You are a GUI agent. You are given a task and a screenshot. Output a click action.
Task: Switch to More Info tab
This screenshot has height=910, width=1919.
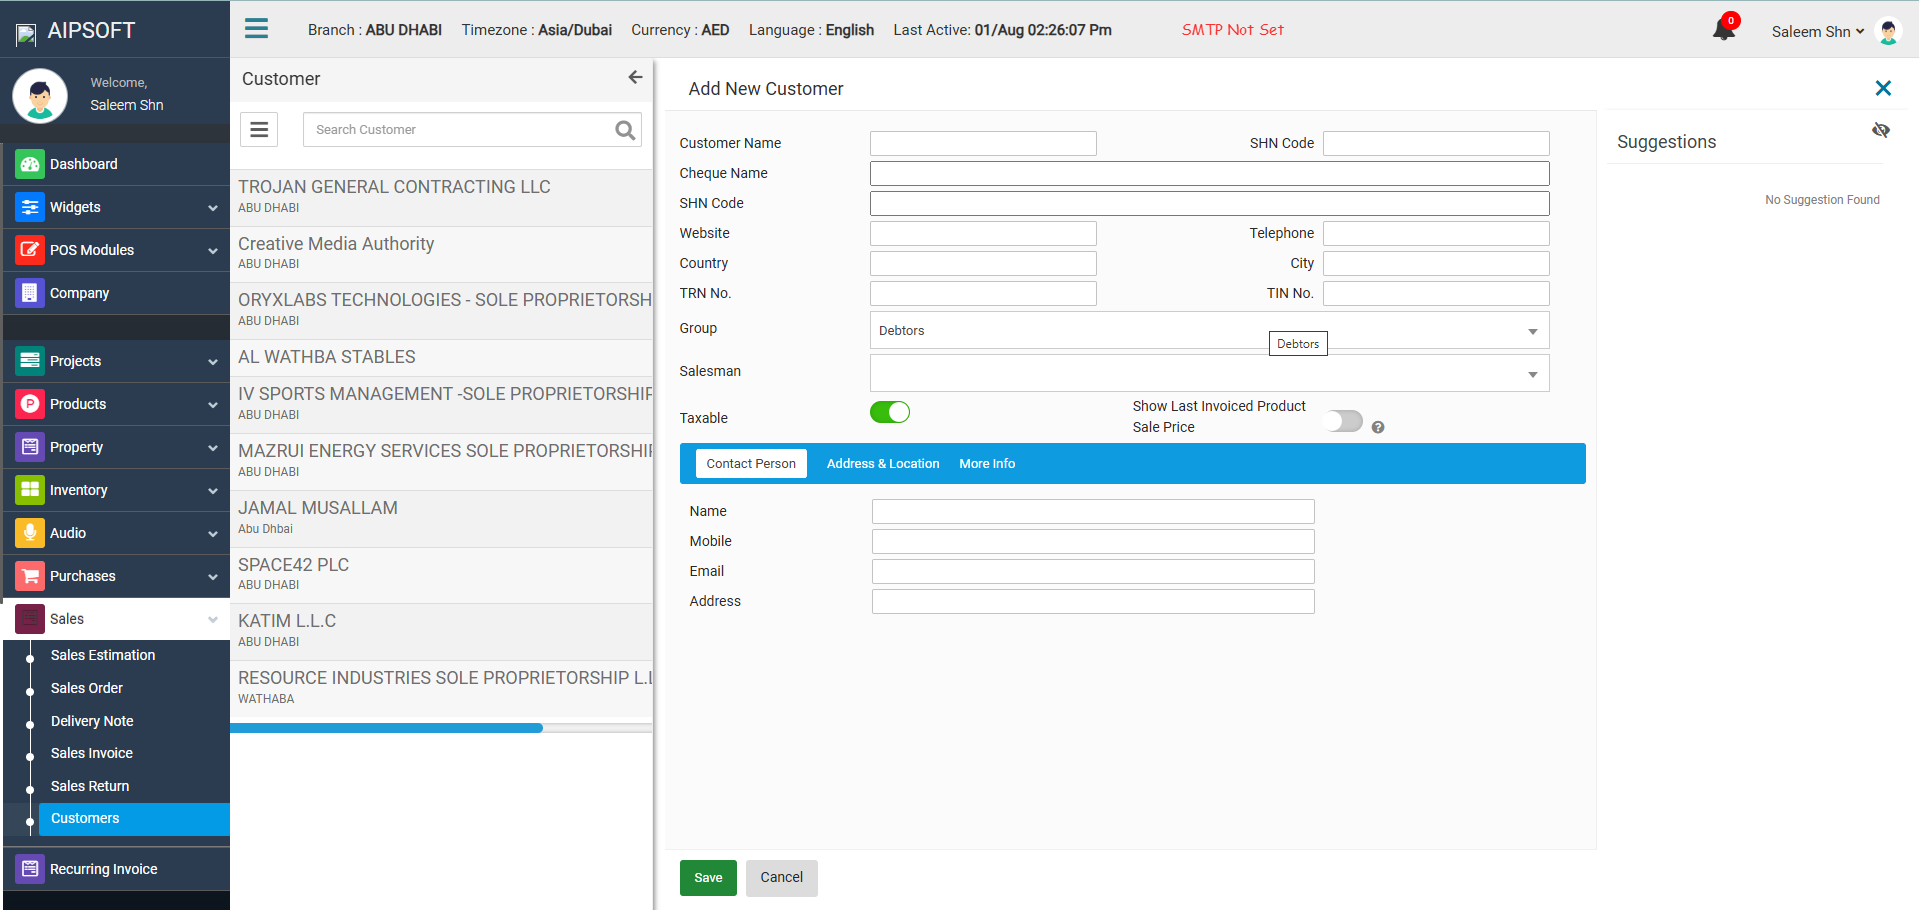point(987,463)
